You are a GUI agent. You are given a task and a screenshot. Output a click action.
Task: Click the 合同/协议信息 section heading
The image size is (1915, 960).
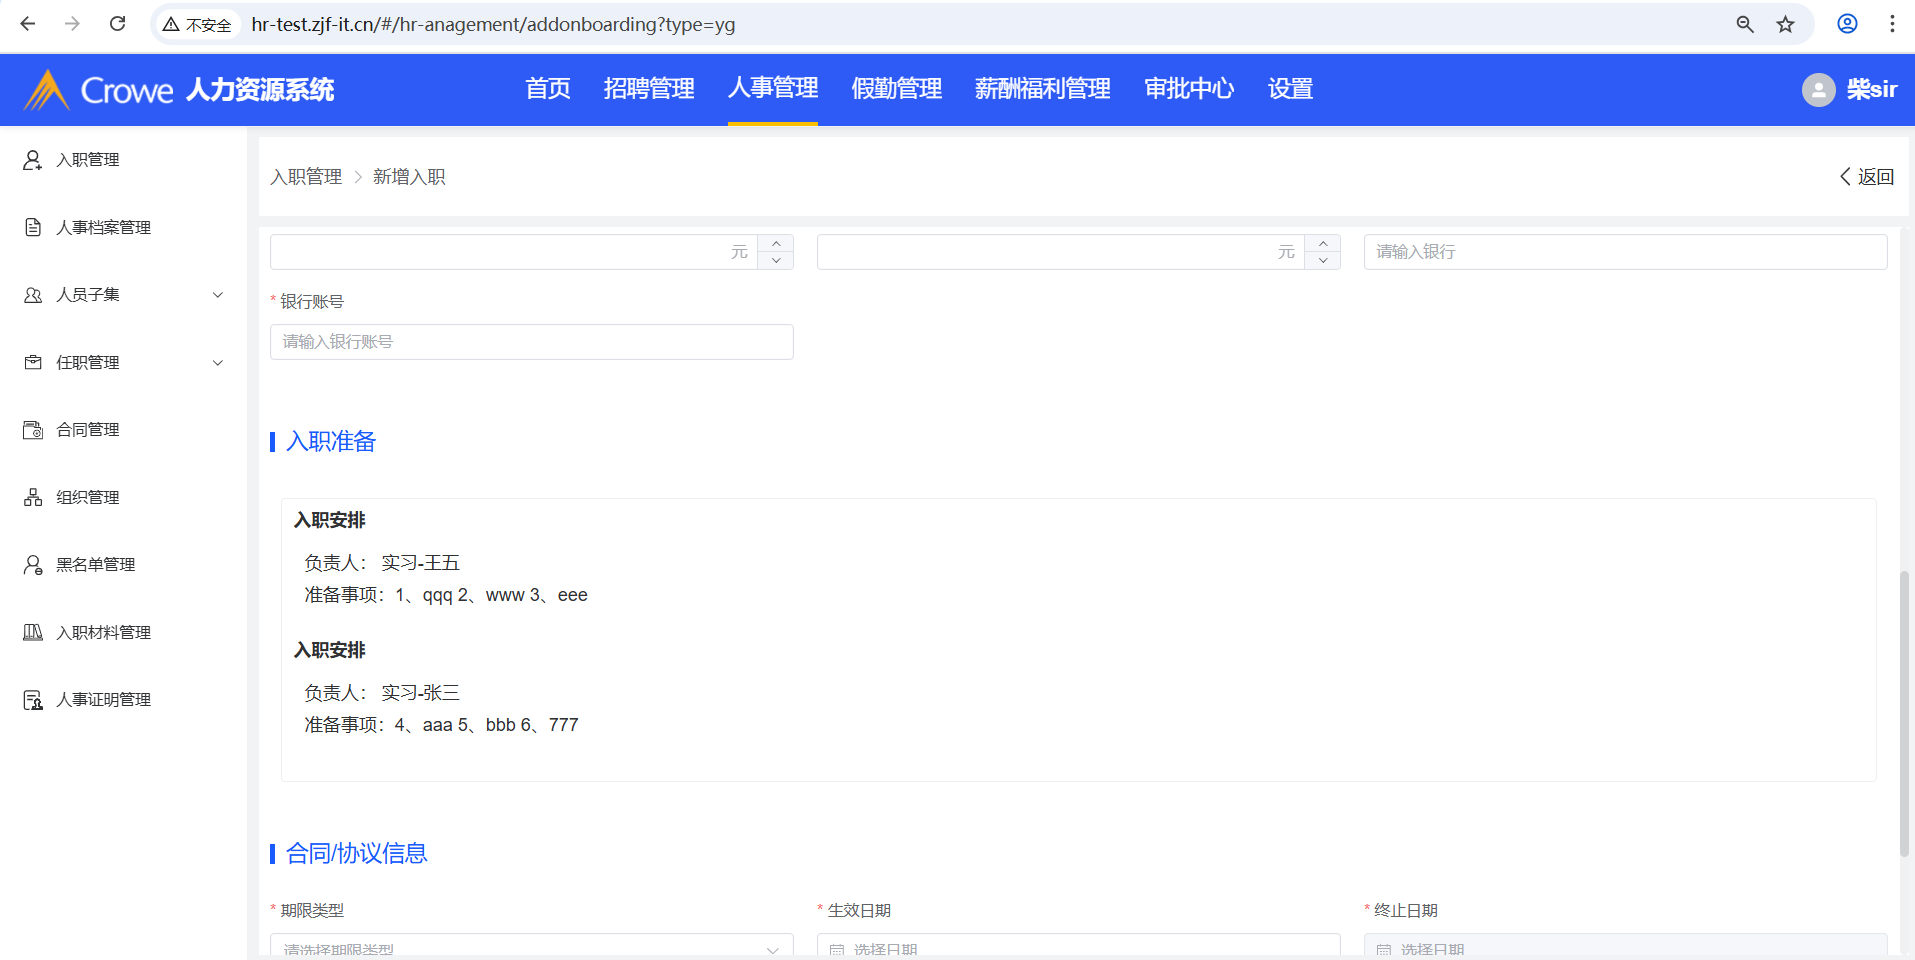click(x=357, y=853)
